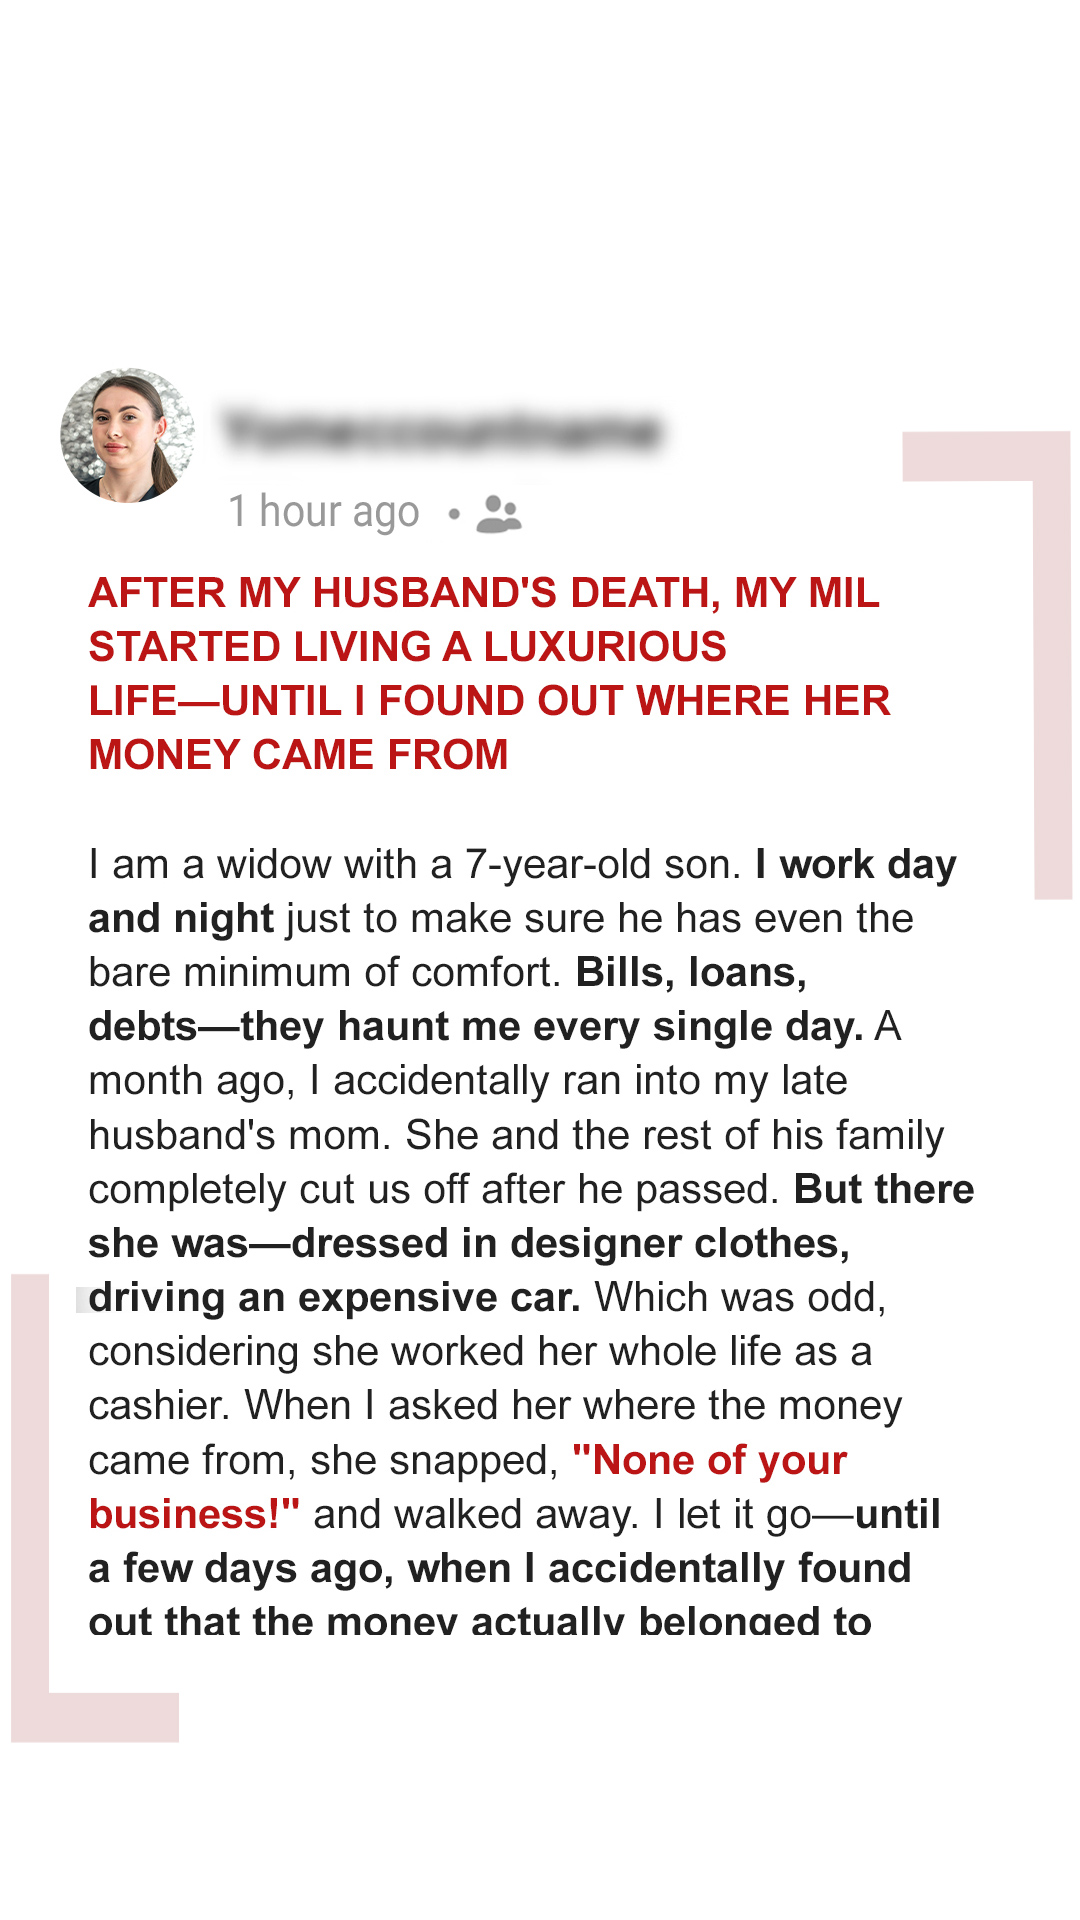Click bold text "driving an expensive car."

(x=335, y=1298)
